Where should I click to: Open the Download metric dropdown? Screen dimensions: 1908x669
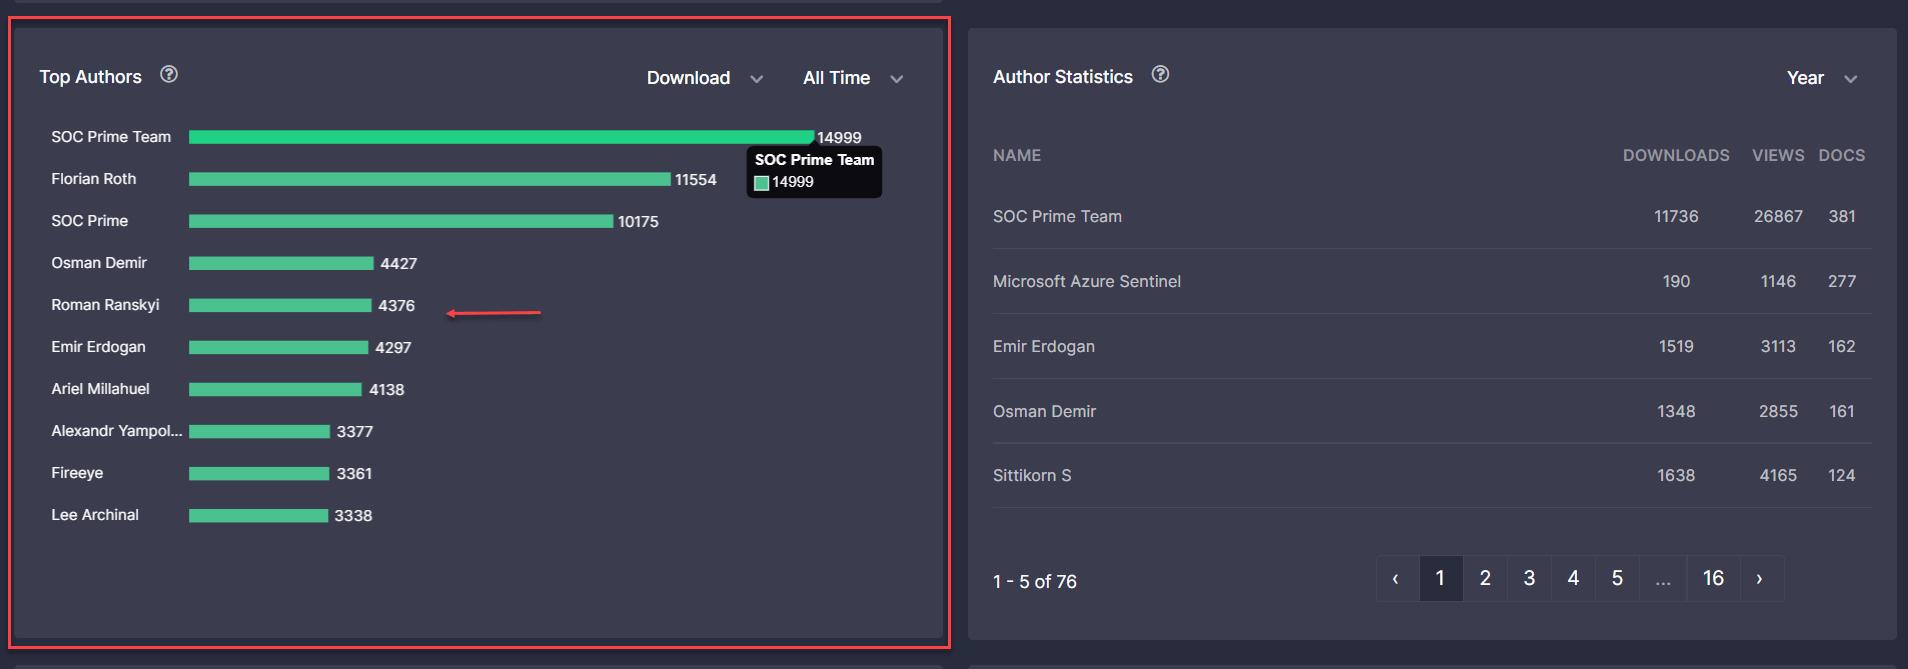pos(704,78)
